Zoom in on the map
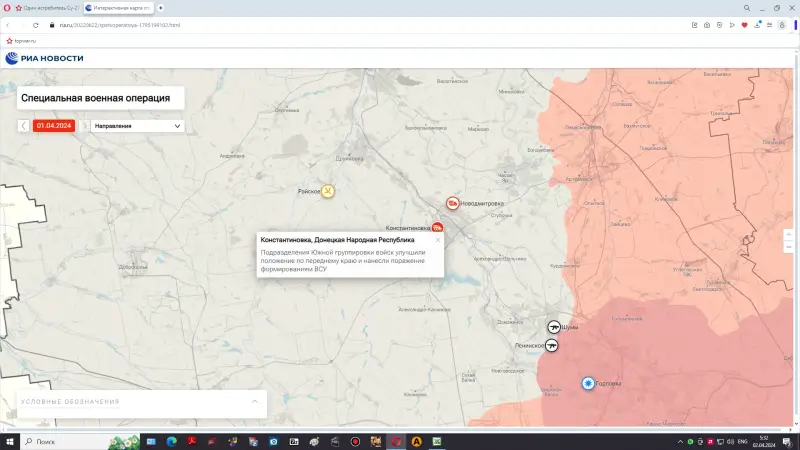This screenshot has height=450, width=800. pyautogui.click(x=789, y=234)
